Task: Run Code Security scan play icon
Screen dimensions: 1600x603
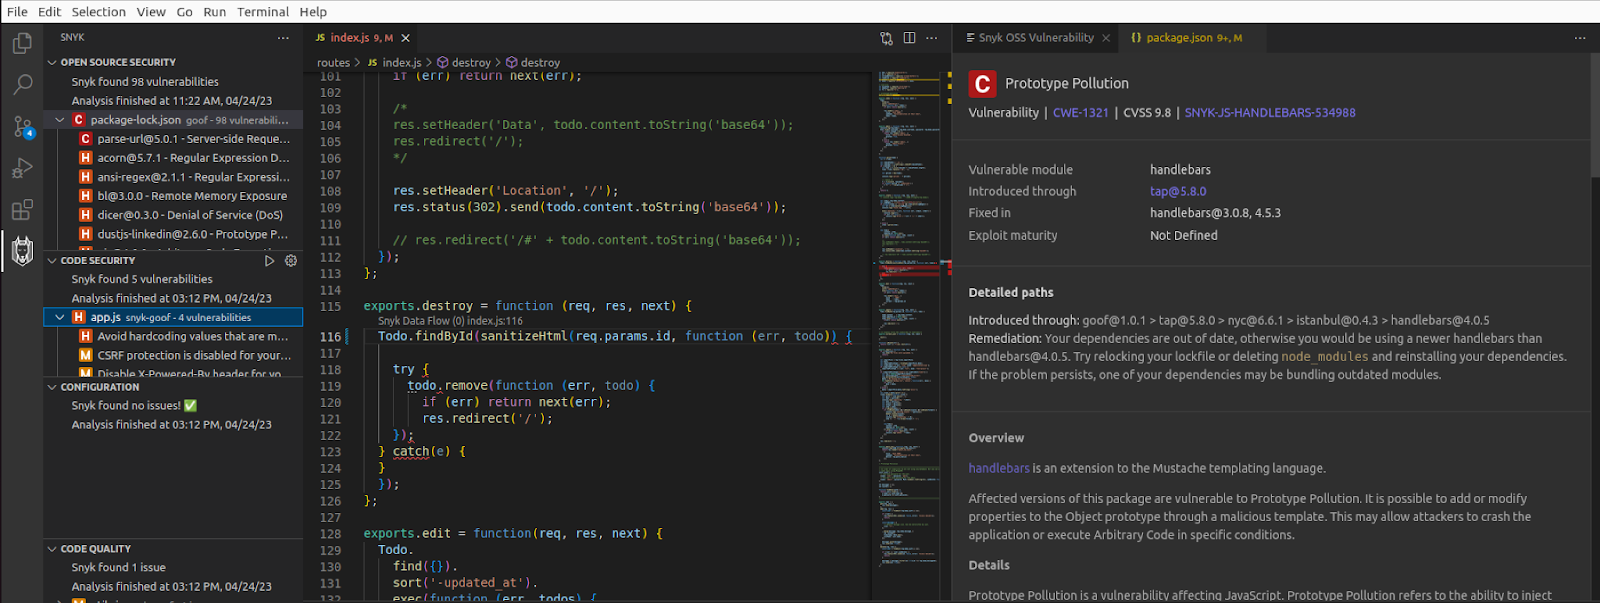Action: click(x=269, y=261)
